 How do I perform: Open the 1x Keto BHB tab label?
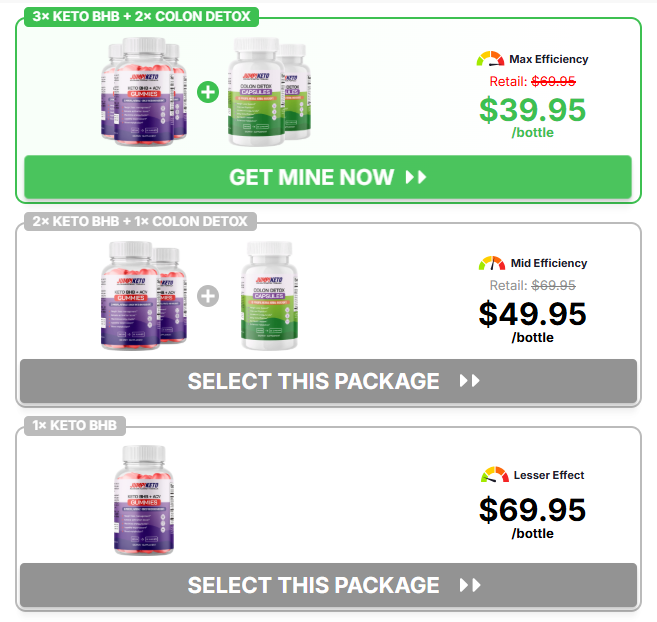tap(75, 425)
